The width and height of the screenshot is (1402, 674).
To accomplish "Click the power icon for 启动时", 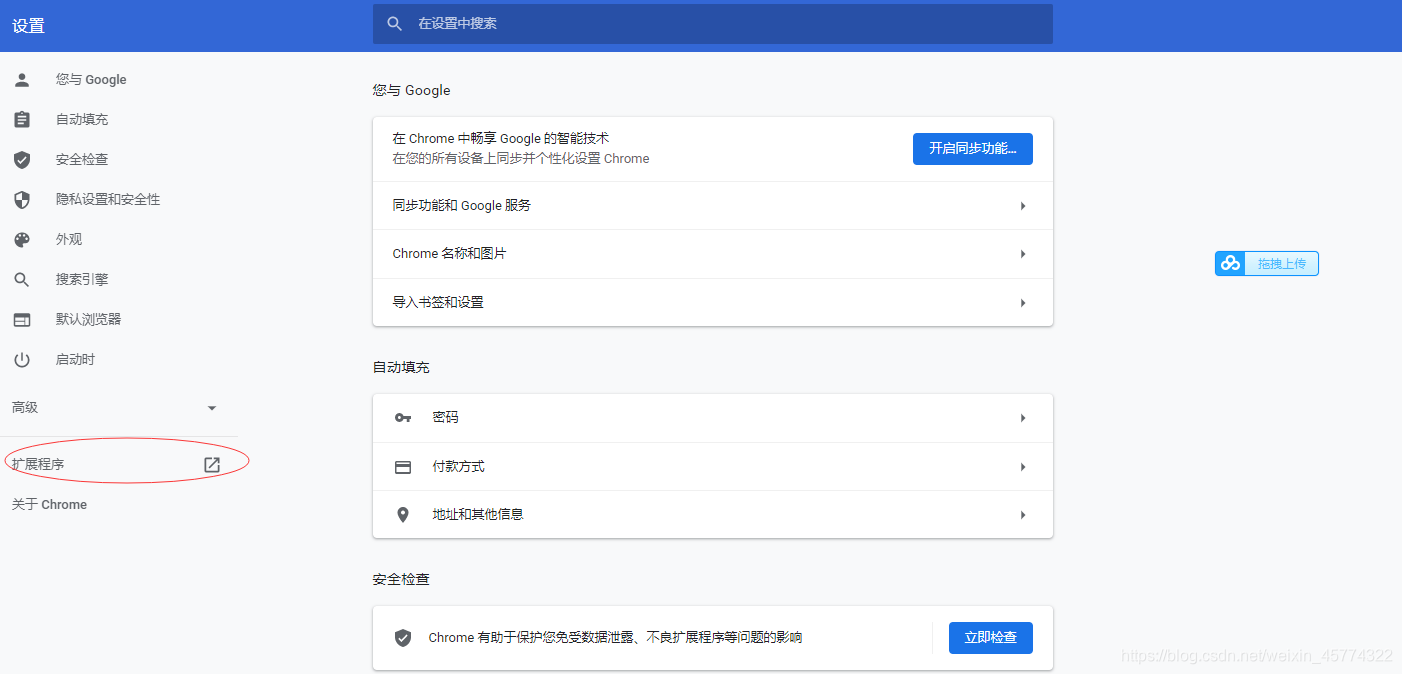I will (x=22, y=360).
